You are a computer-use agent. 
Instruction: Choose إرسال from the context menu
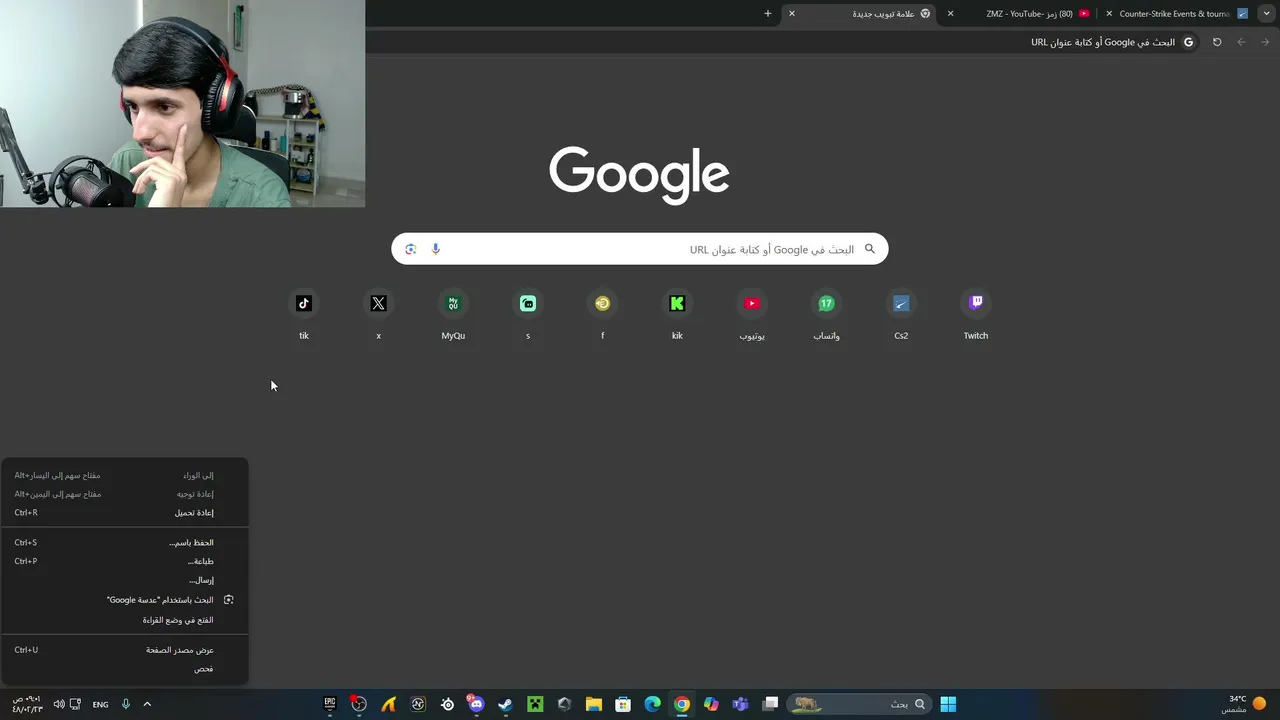tap(124, 580)
